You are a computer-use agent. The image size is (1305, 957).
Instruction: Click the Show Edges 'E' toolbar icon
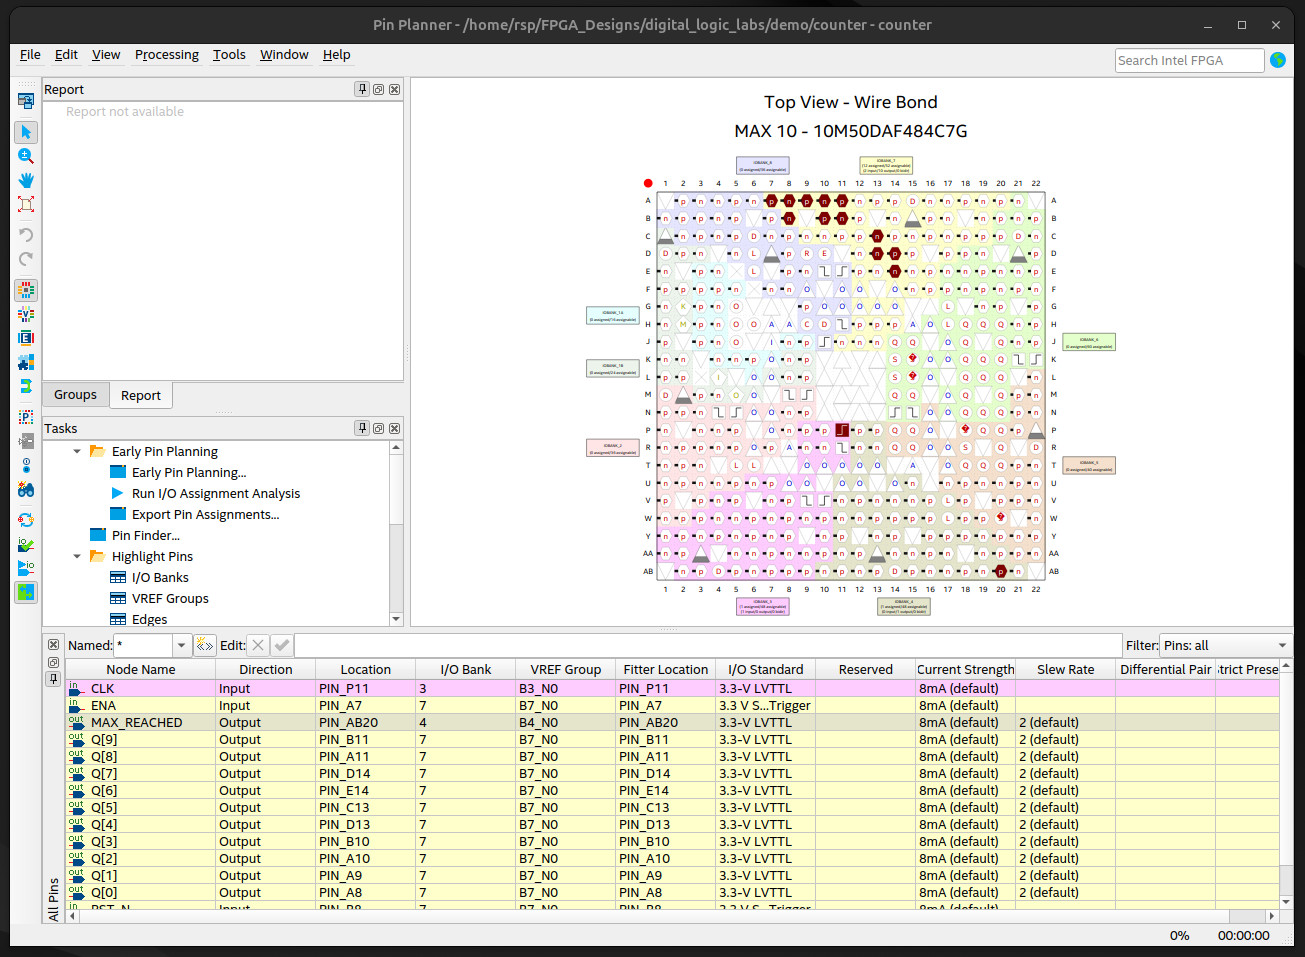click(26, 338)
